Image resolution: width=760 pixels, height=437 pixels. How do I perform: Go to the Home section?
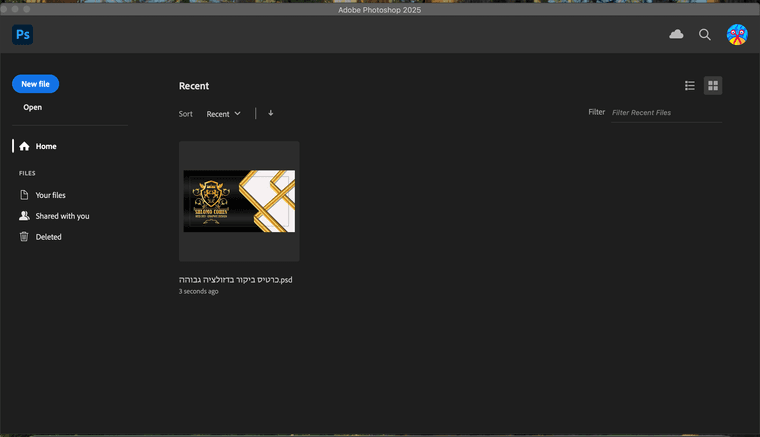[x=46, y=146]
